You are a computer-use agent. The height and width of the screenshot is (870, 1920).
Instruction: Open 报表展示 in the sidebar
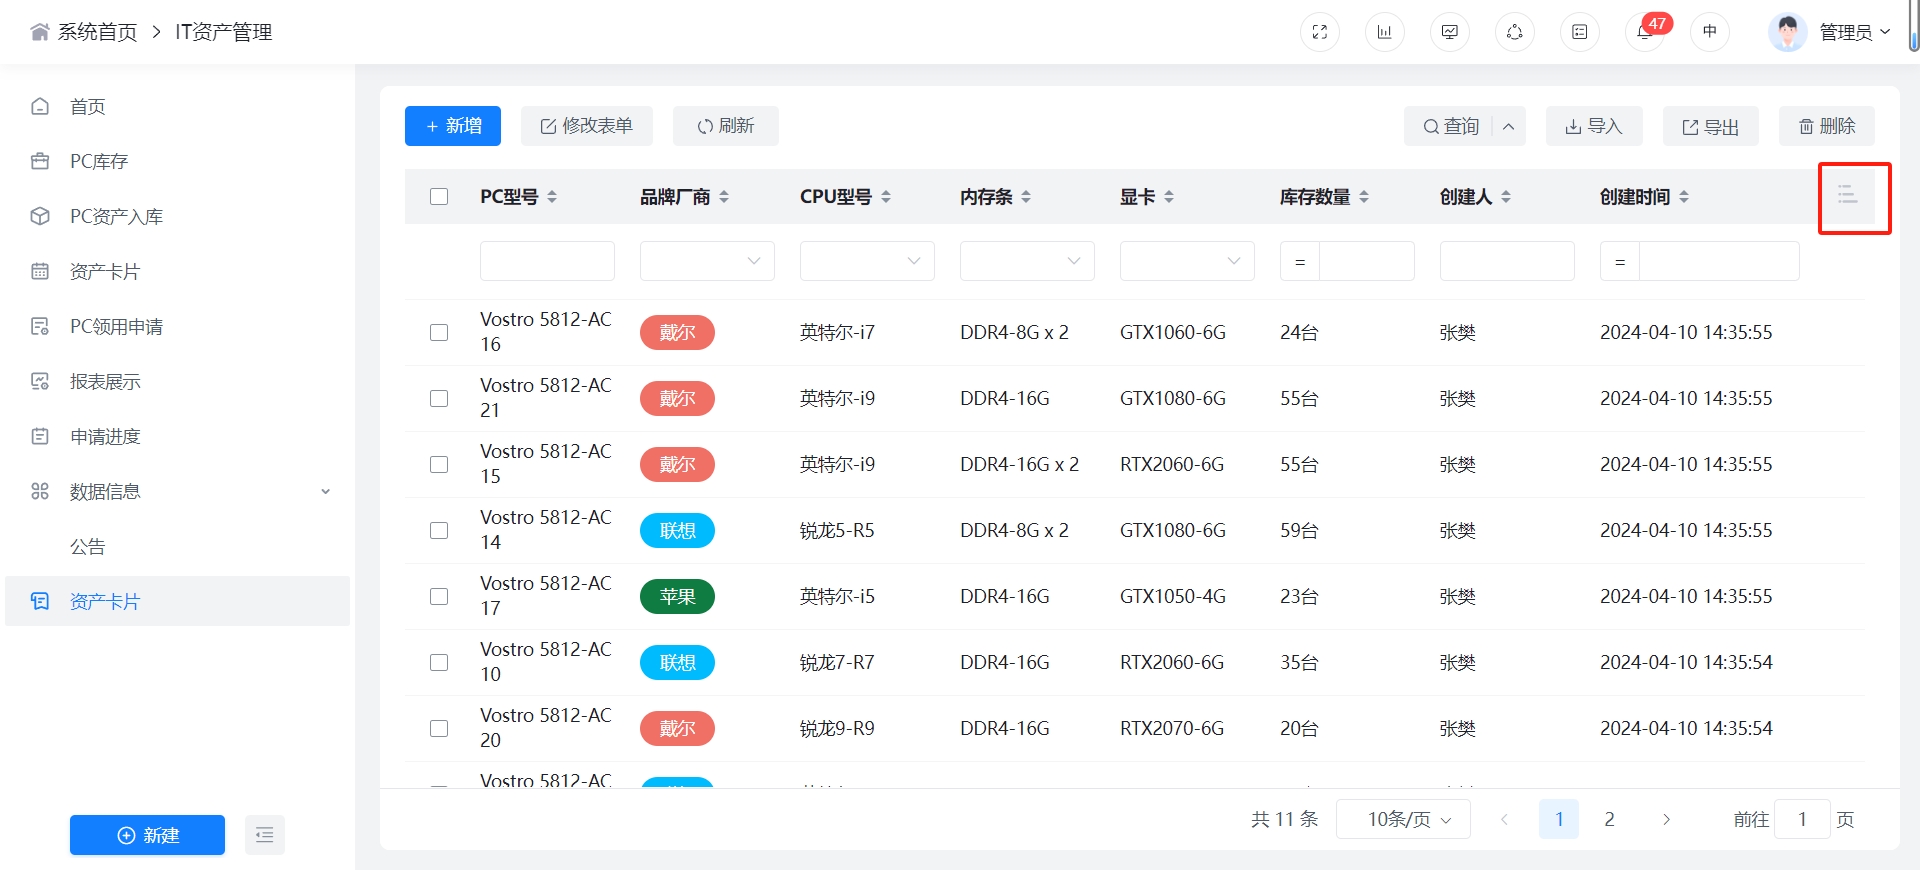tap(178, 381)
